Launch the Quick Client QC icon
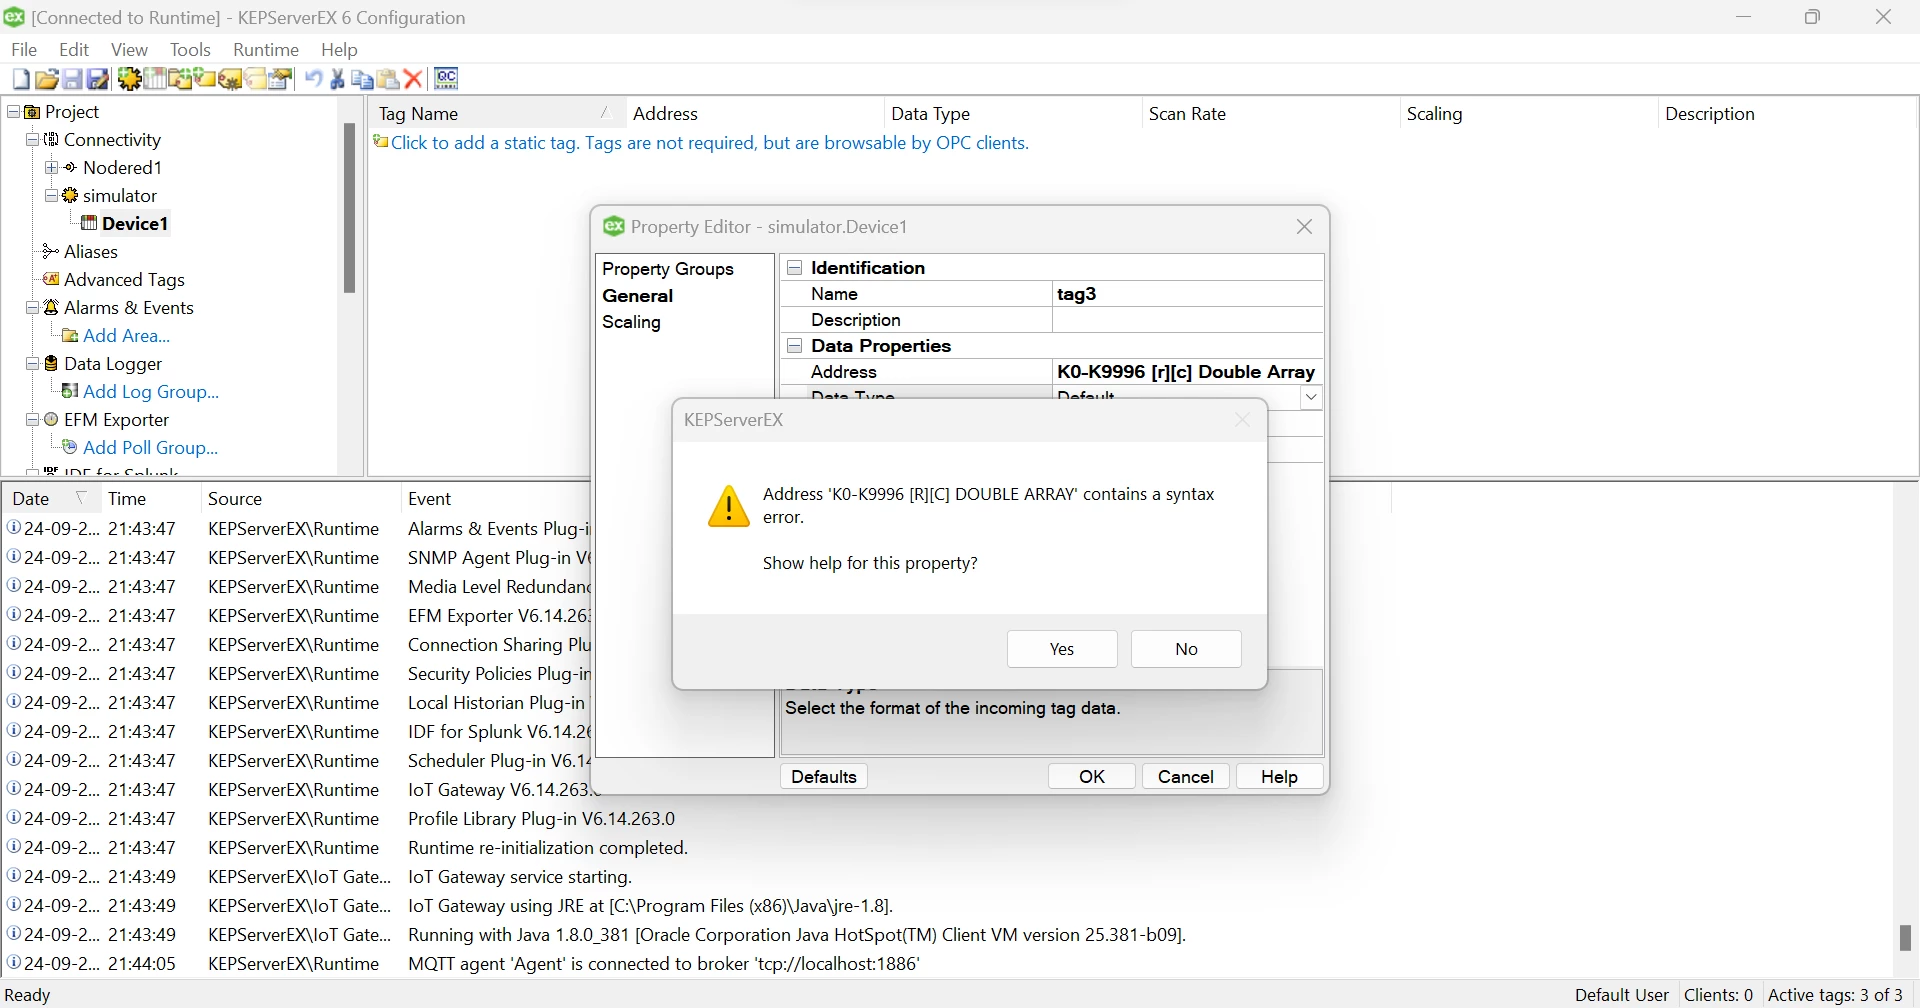 point(448,80)
